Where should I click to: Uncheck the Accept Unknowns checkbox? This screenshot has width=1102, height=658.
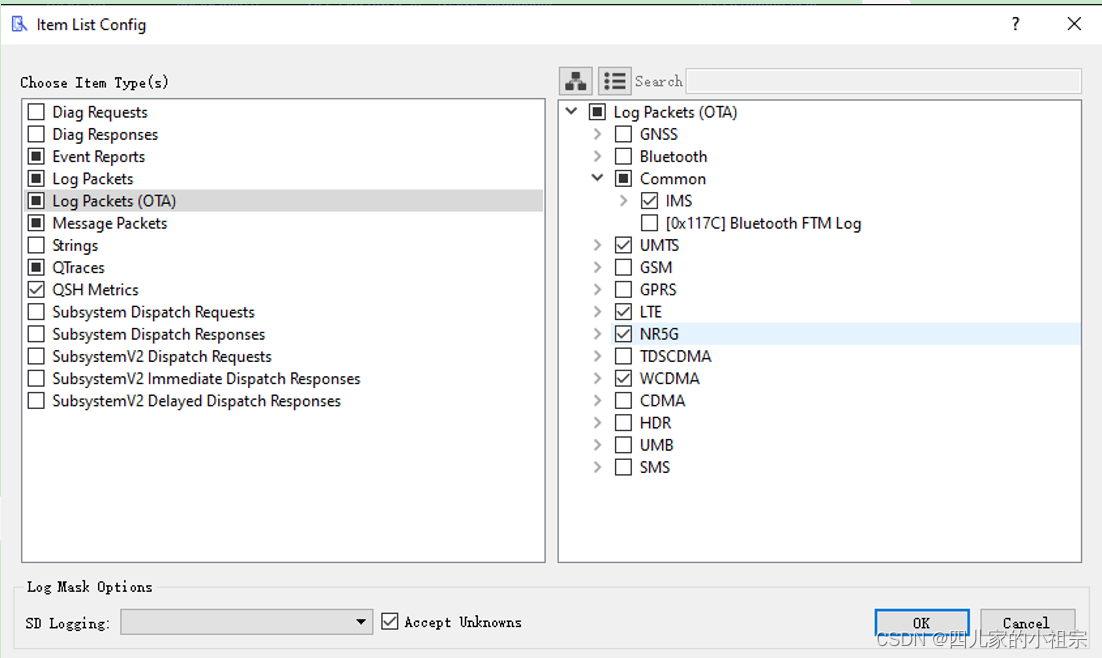click(x=390, y=621)
